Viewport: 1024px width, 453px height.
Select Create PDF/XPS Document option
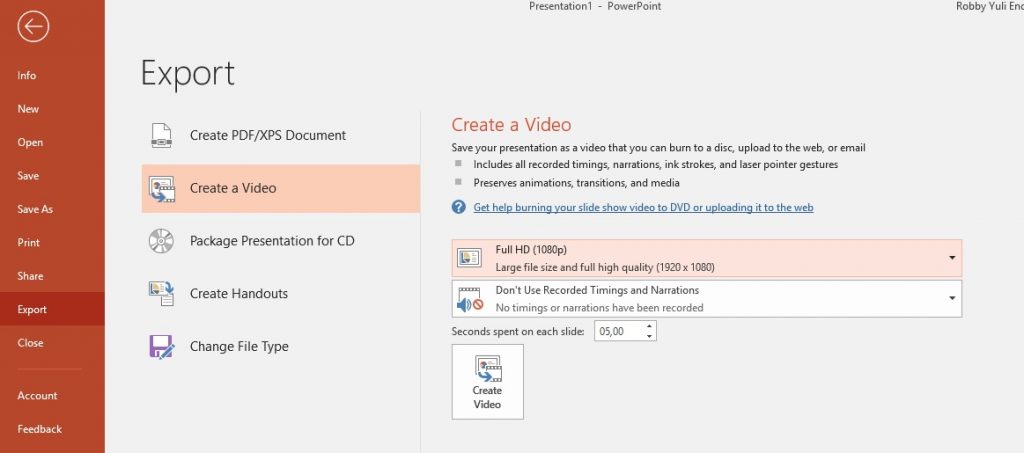tap(281, 135)
